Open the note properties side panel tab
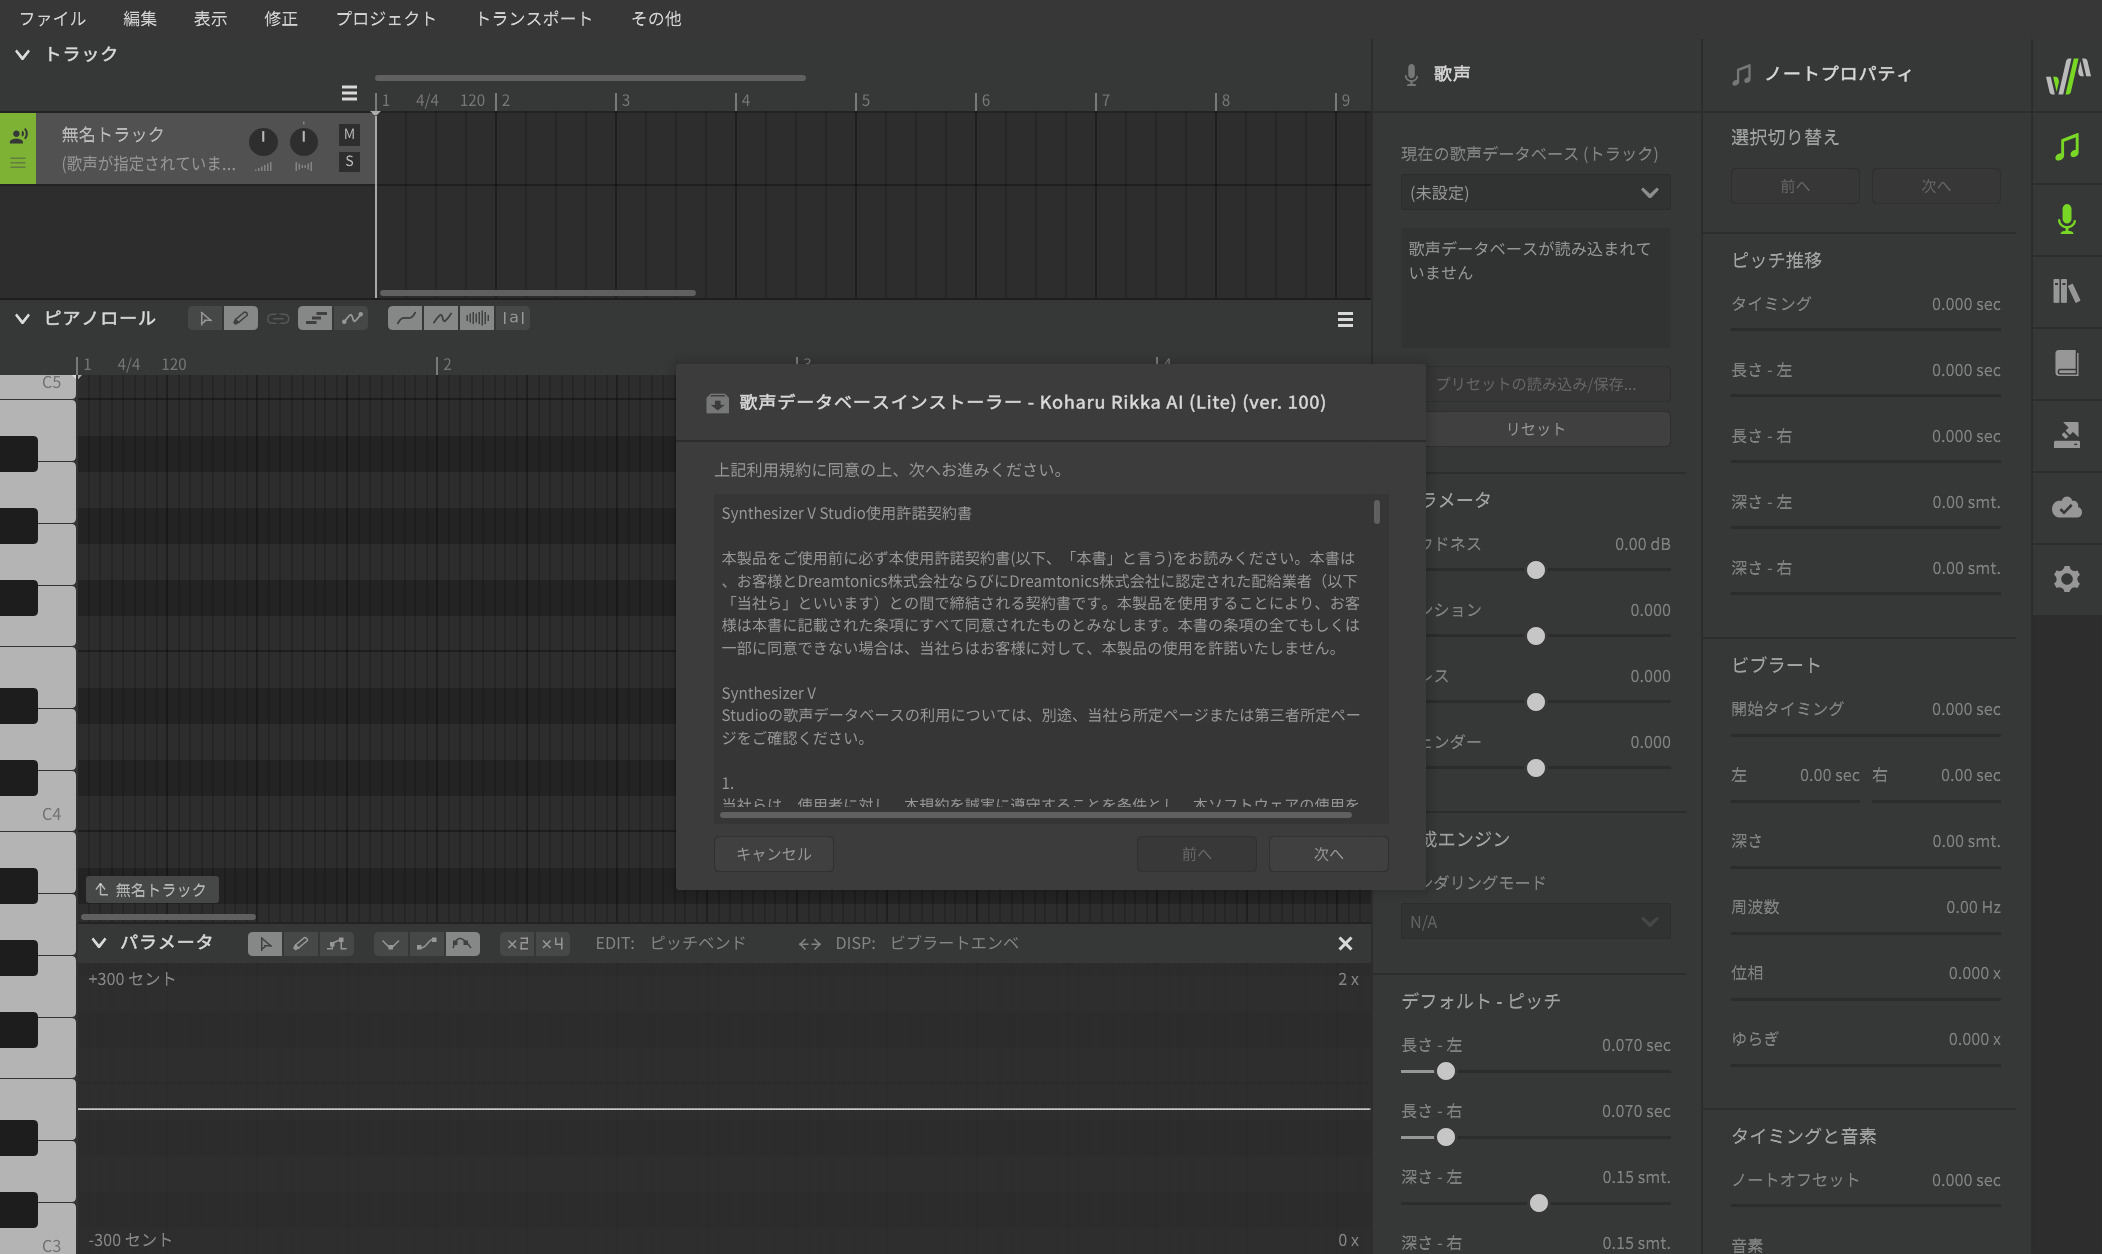This screenshot has height=1254, width=2102. 2067,147
